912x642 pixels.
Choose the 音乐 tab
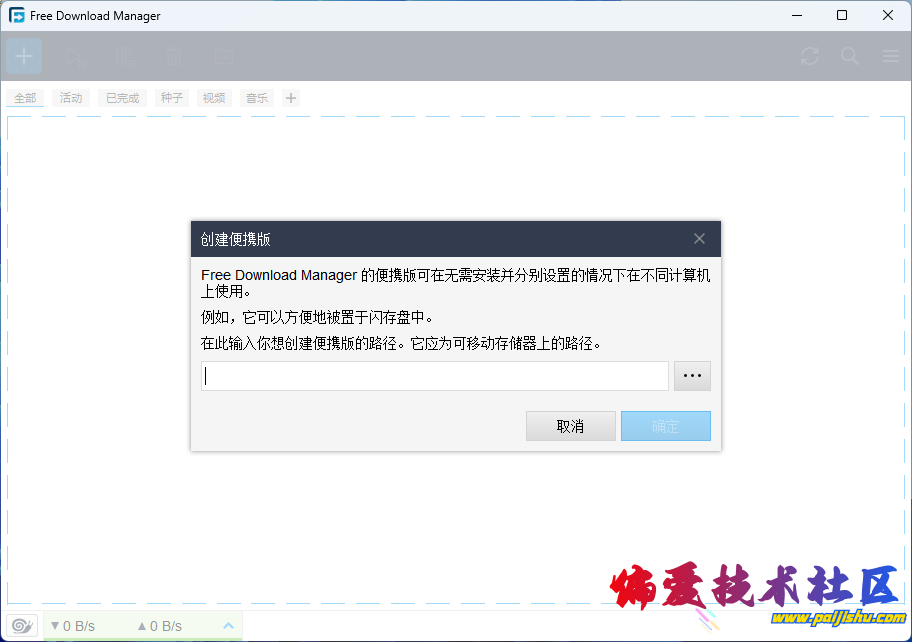tap(257, 98)
